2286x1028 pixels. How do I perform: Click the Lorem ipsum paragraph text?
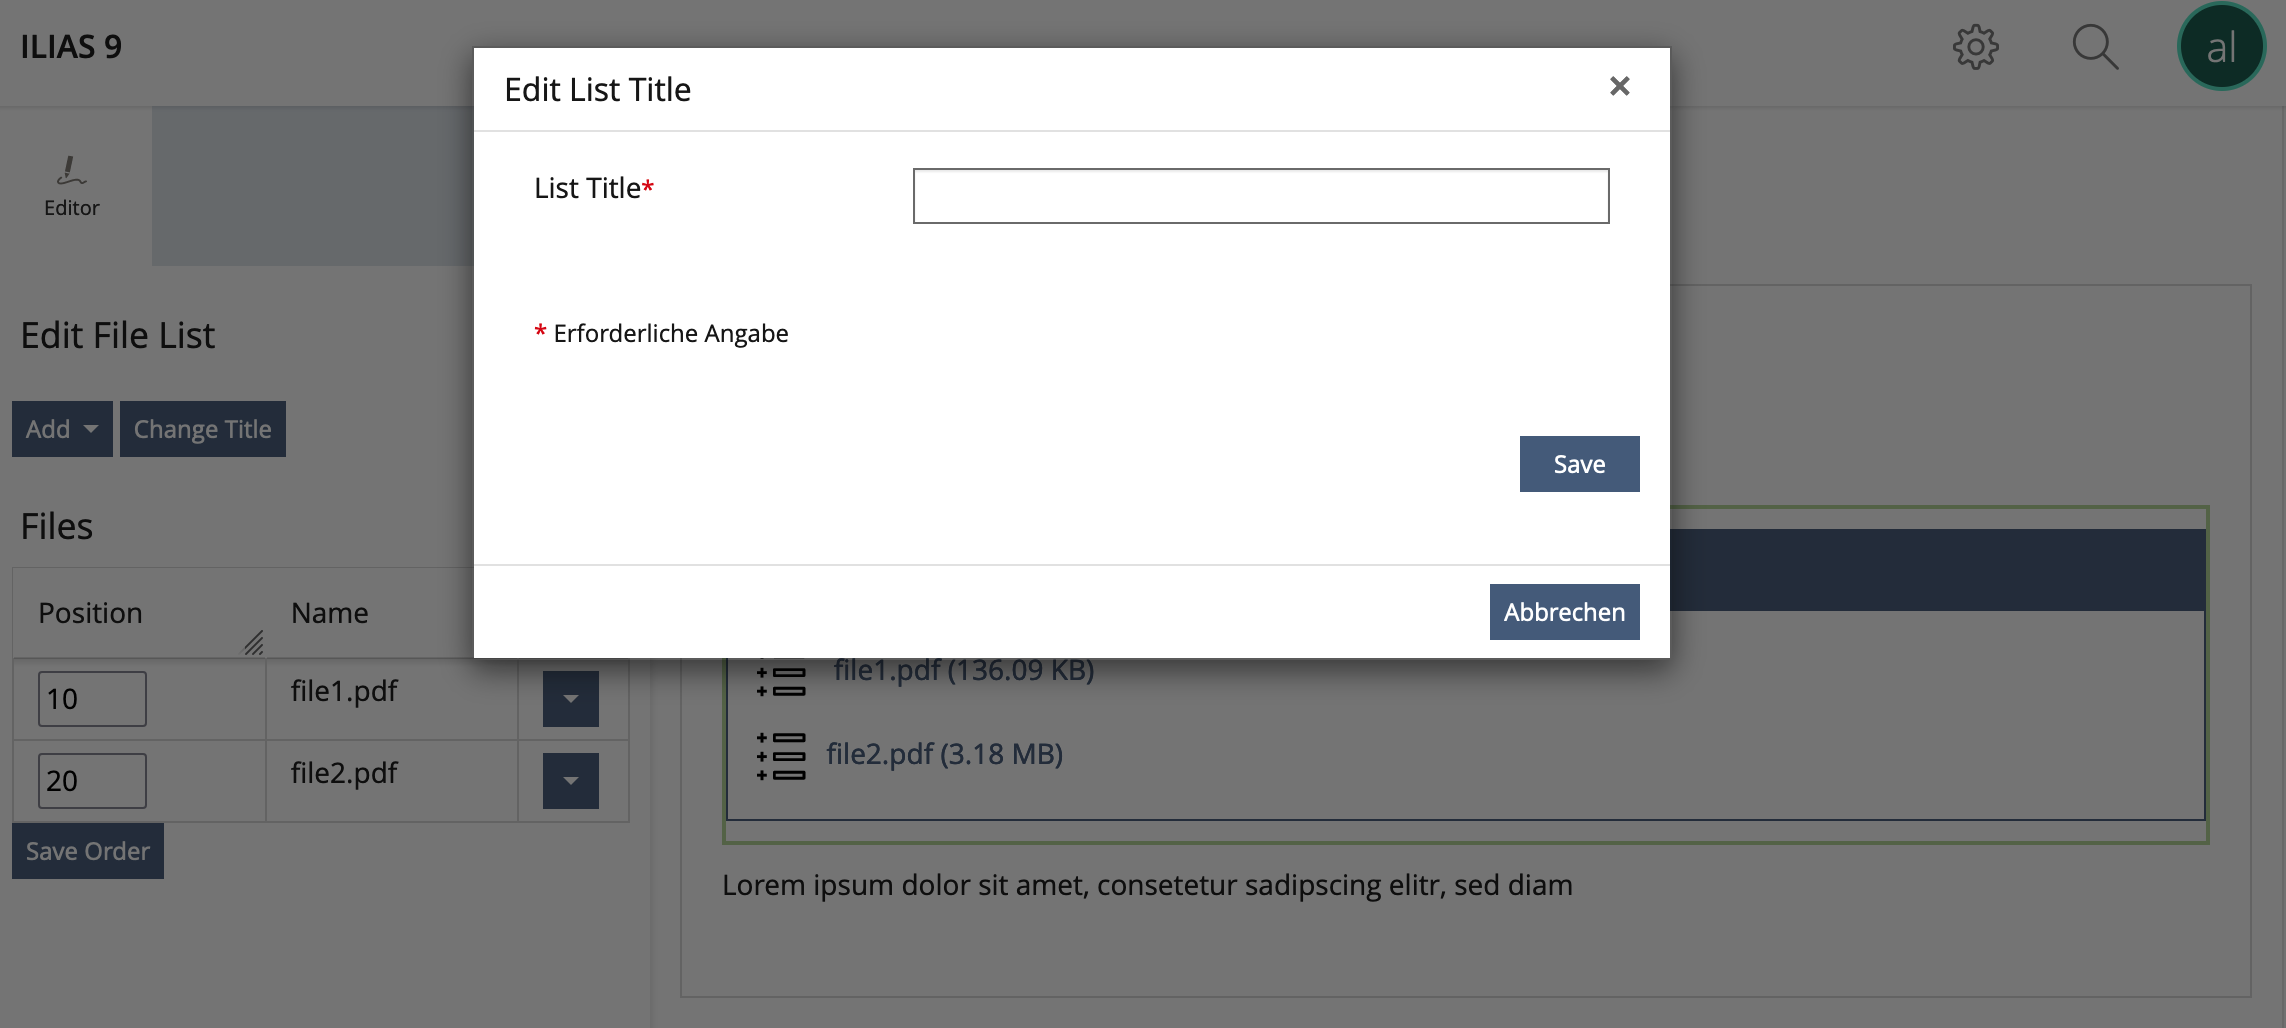coord(1147,885)
